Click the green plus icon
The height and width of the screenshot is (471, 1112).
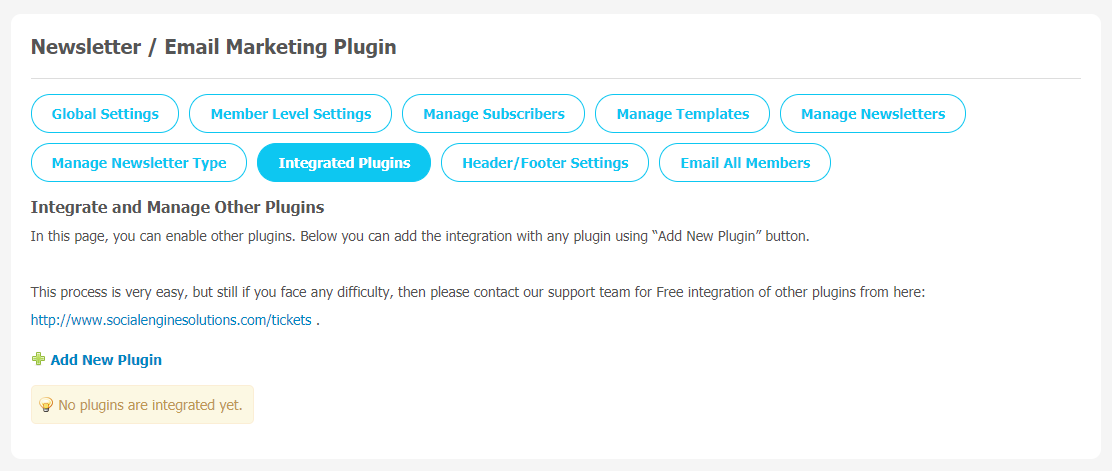tap(38, 360)
